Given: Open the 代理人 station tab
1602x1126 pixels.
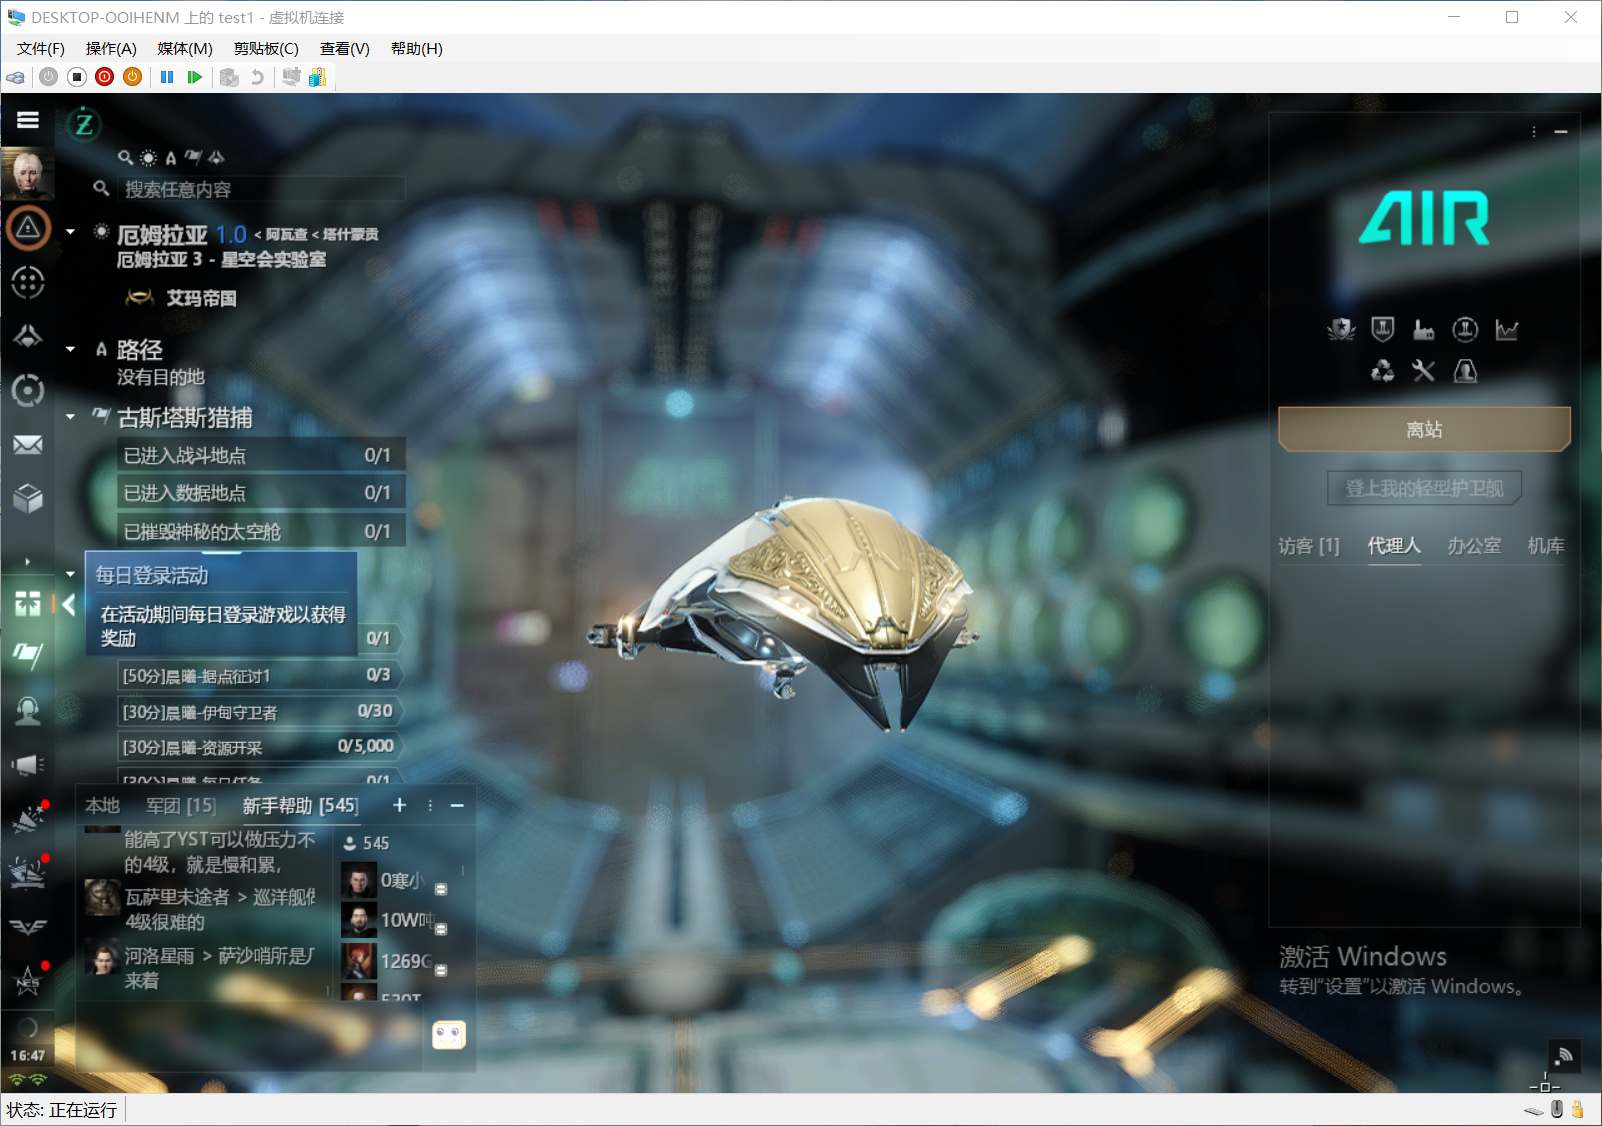Looking at the screenshot, I should point(1394,545).
